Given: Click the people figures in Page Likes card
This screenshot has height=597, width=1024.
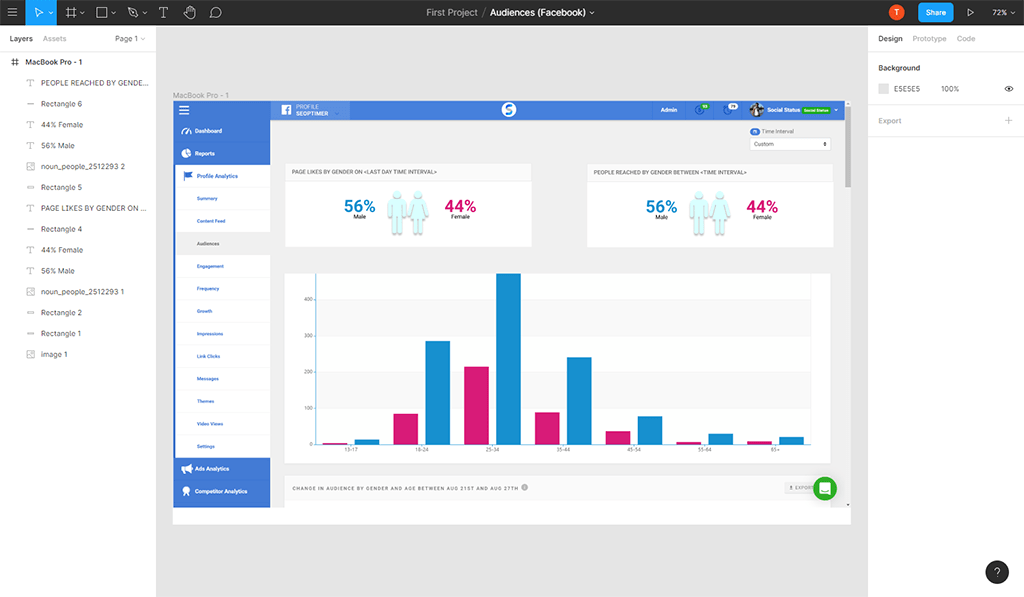Looking at the screenshot, I should coord(408,213).
